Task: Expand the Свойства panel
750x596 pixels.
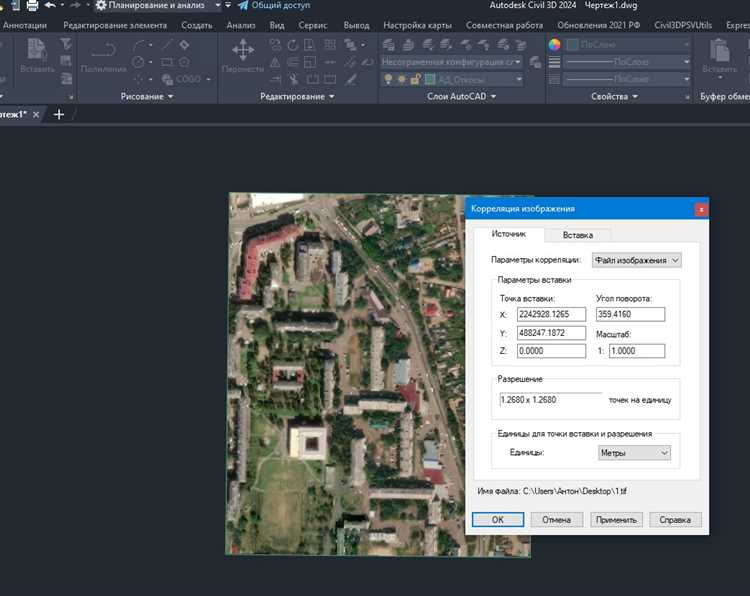Action: pos(614,97)
